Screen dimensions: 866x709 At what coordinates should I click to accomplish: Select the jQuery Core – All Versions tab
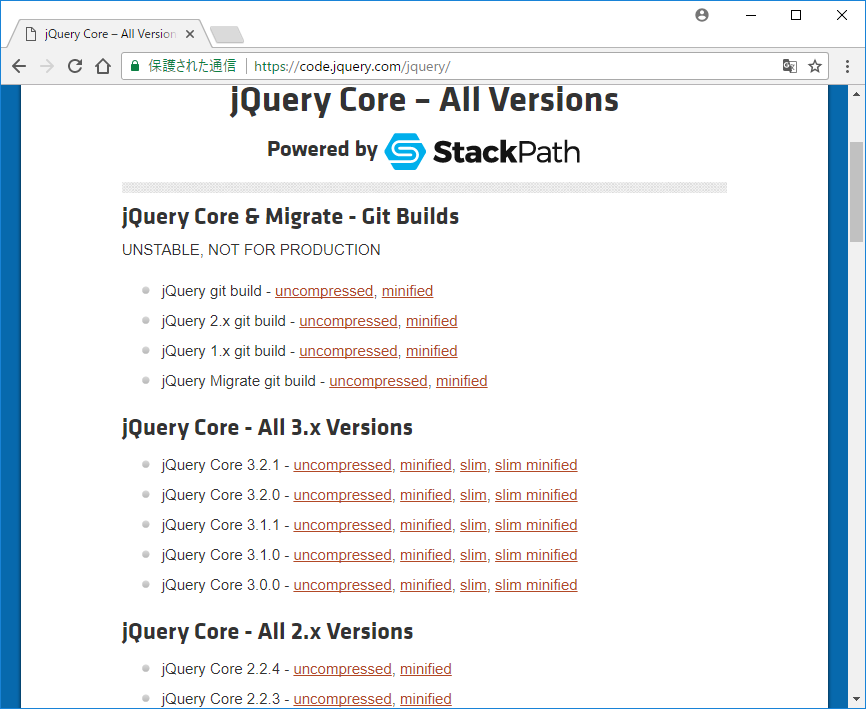point(110,34)
